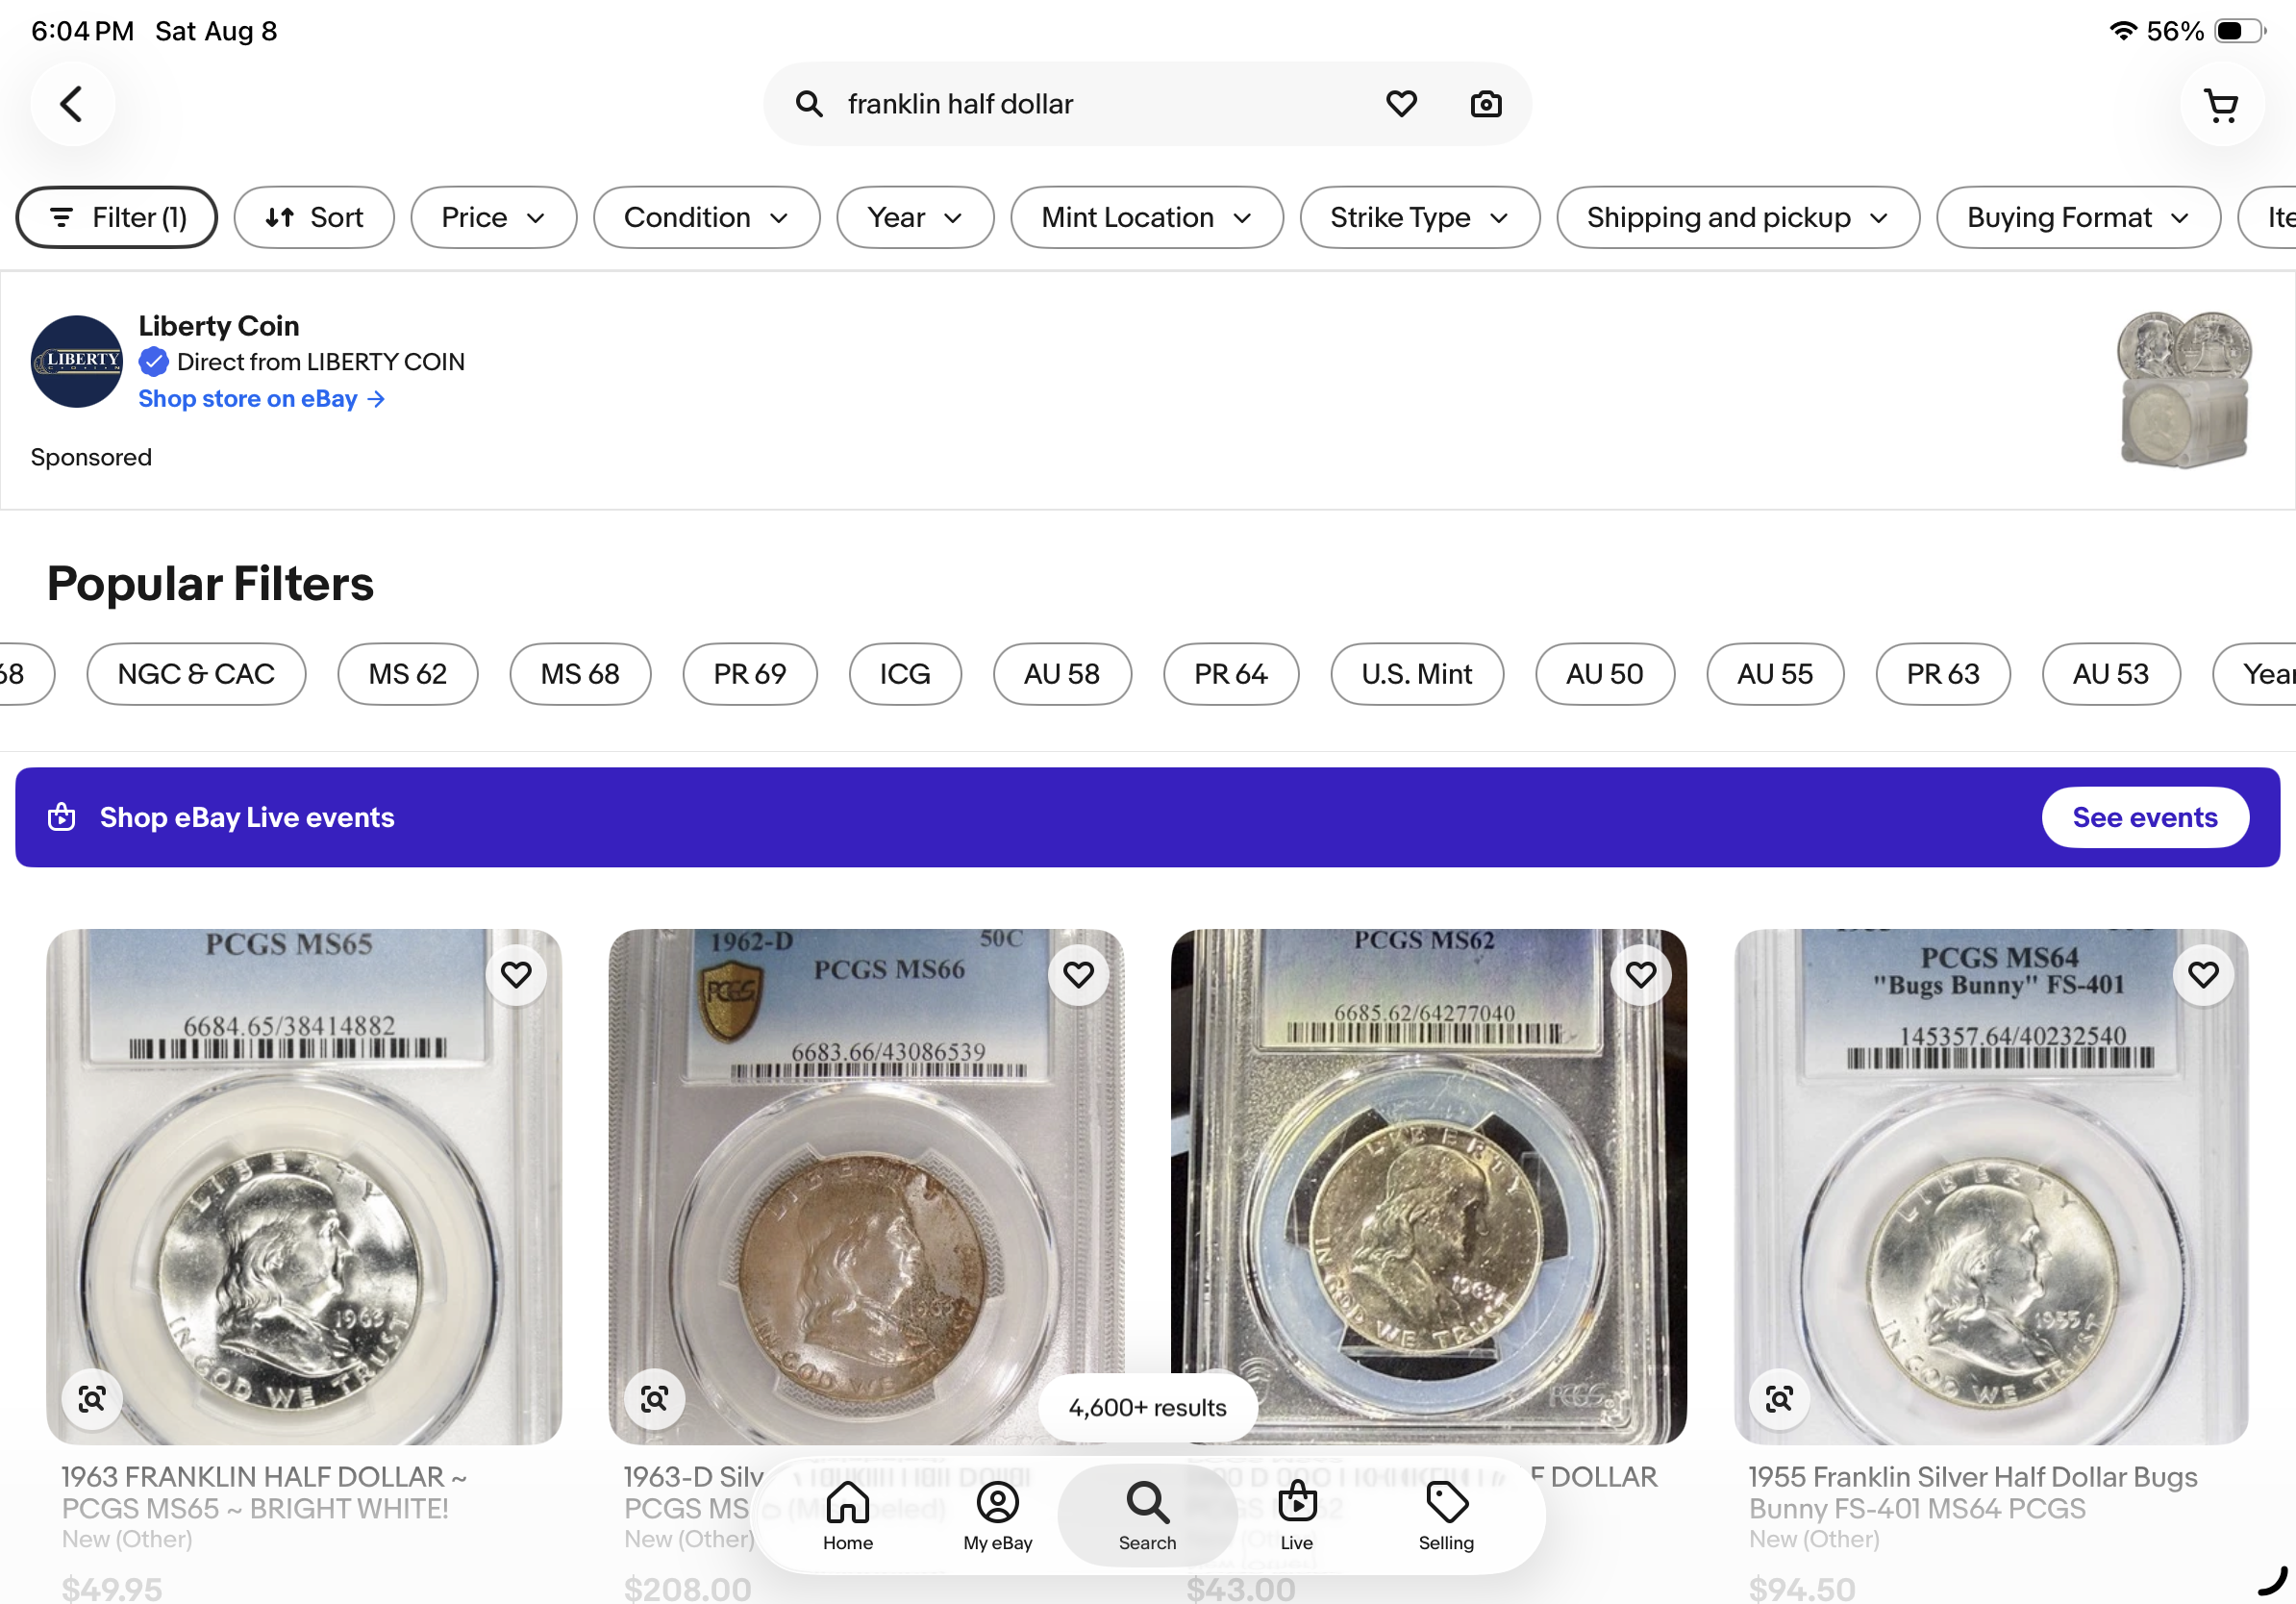Expand the Strike Type dropdown
This screenshot has height=1604, width=2296.
(x=1420, y=217)
